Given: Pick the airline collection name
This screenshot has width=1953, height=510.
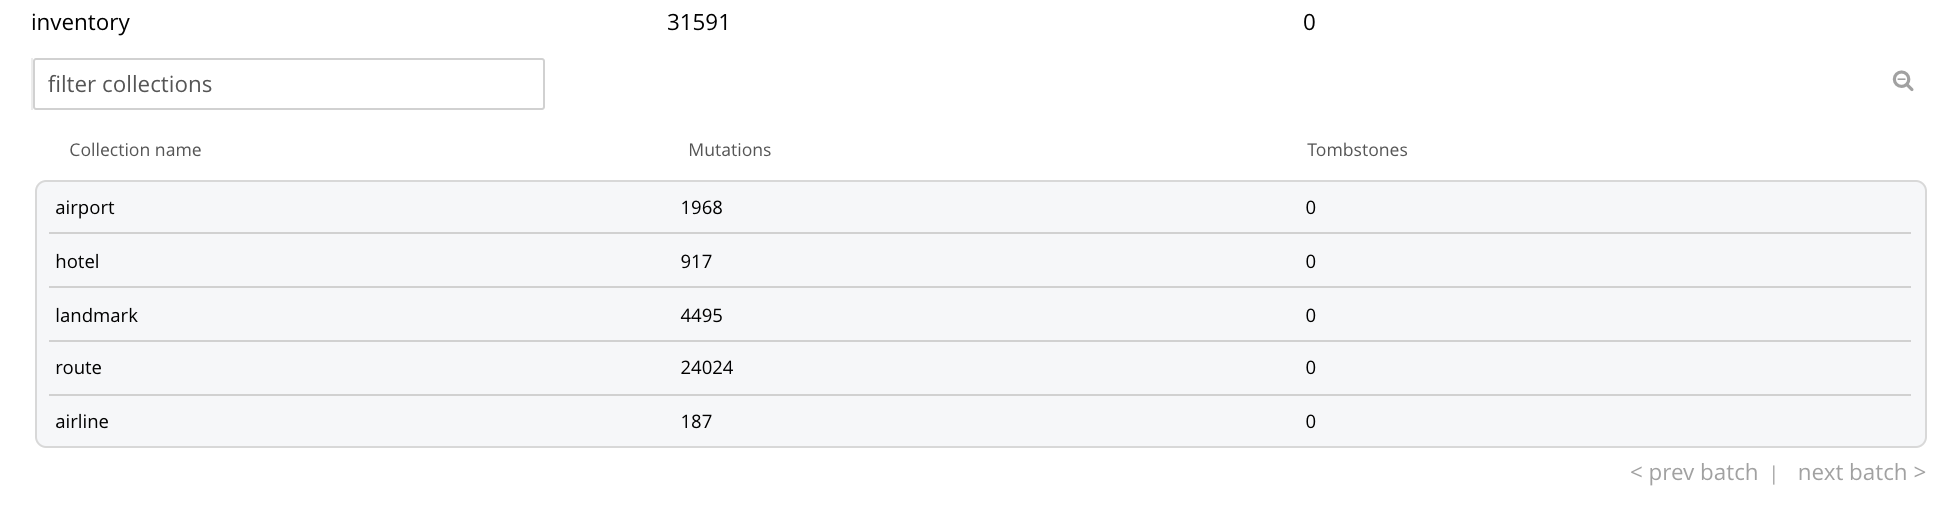Looking at the screenshot, I should tap(82, 422).
